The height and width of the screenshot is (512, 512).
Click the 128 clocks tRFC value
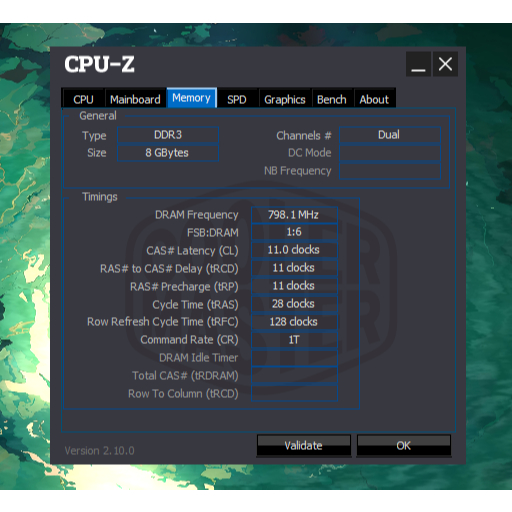point(295,322)
